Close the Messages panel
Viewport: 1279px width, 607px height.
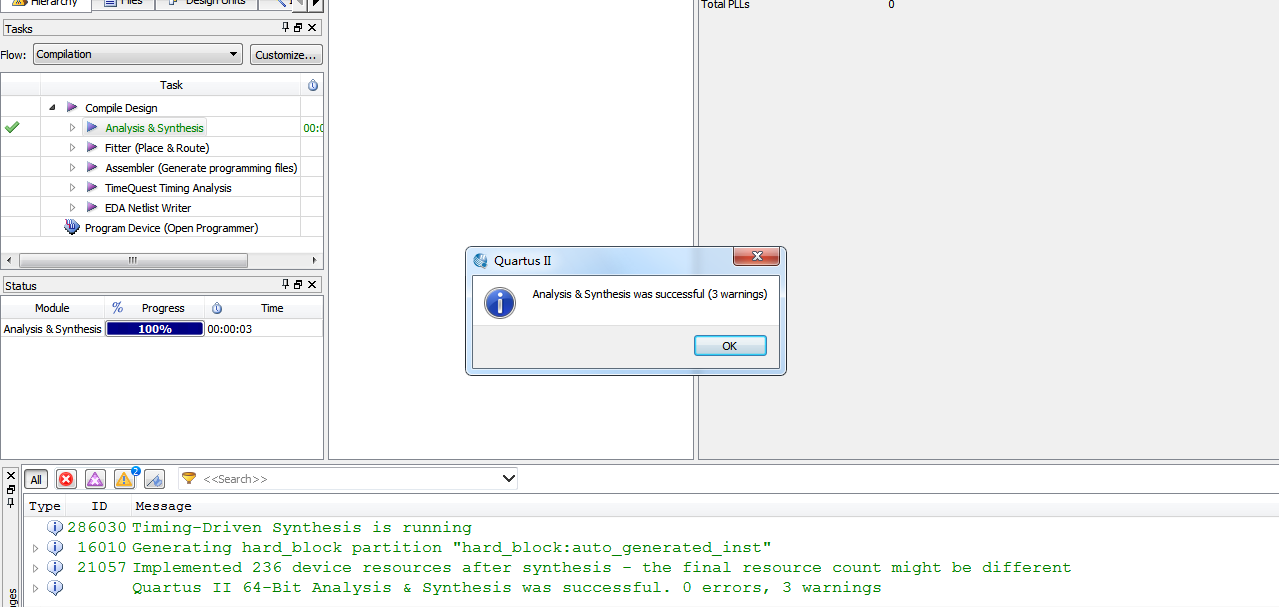[x=11, y=476]
